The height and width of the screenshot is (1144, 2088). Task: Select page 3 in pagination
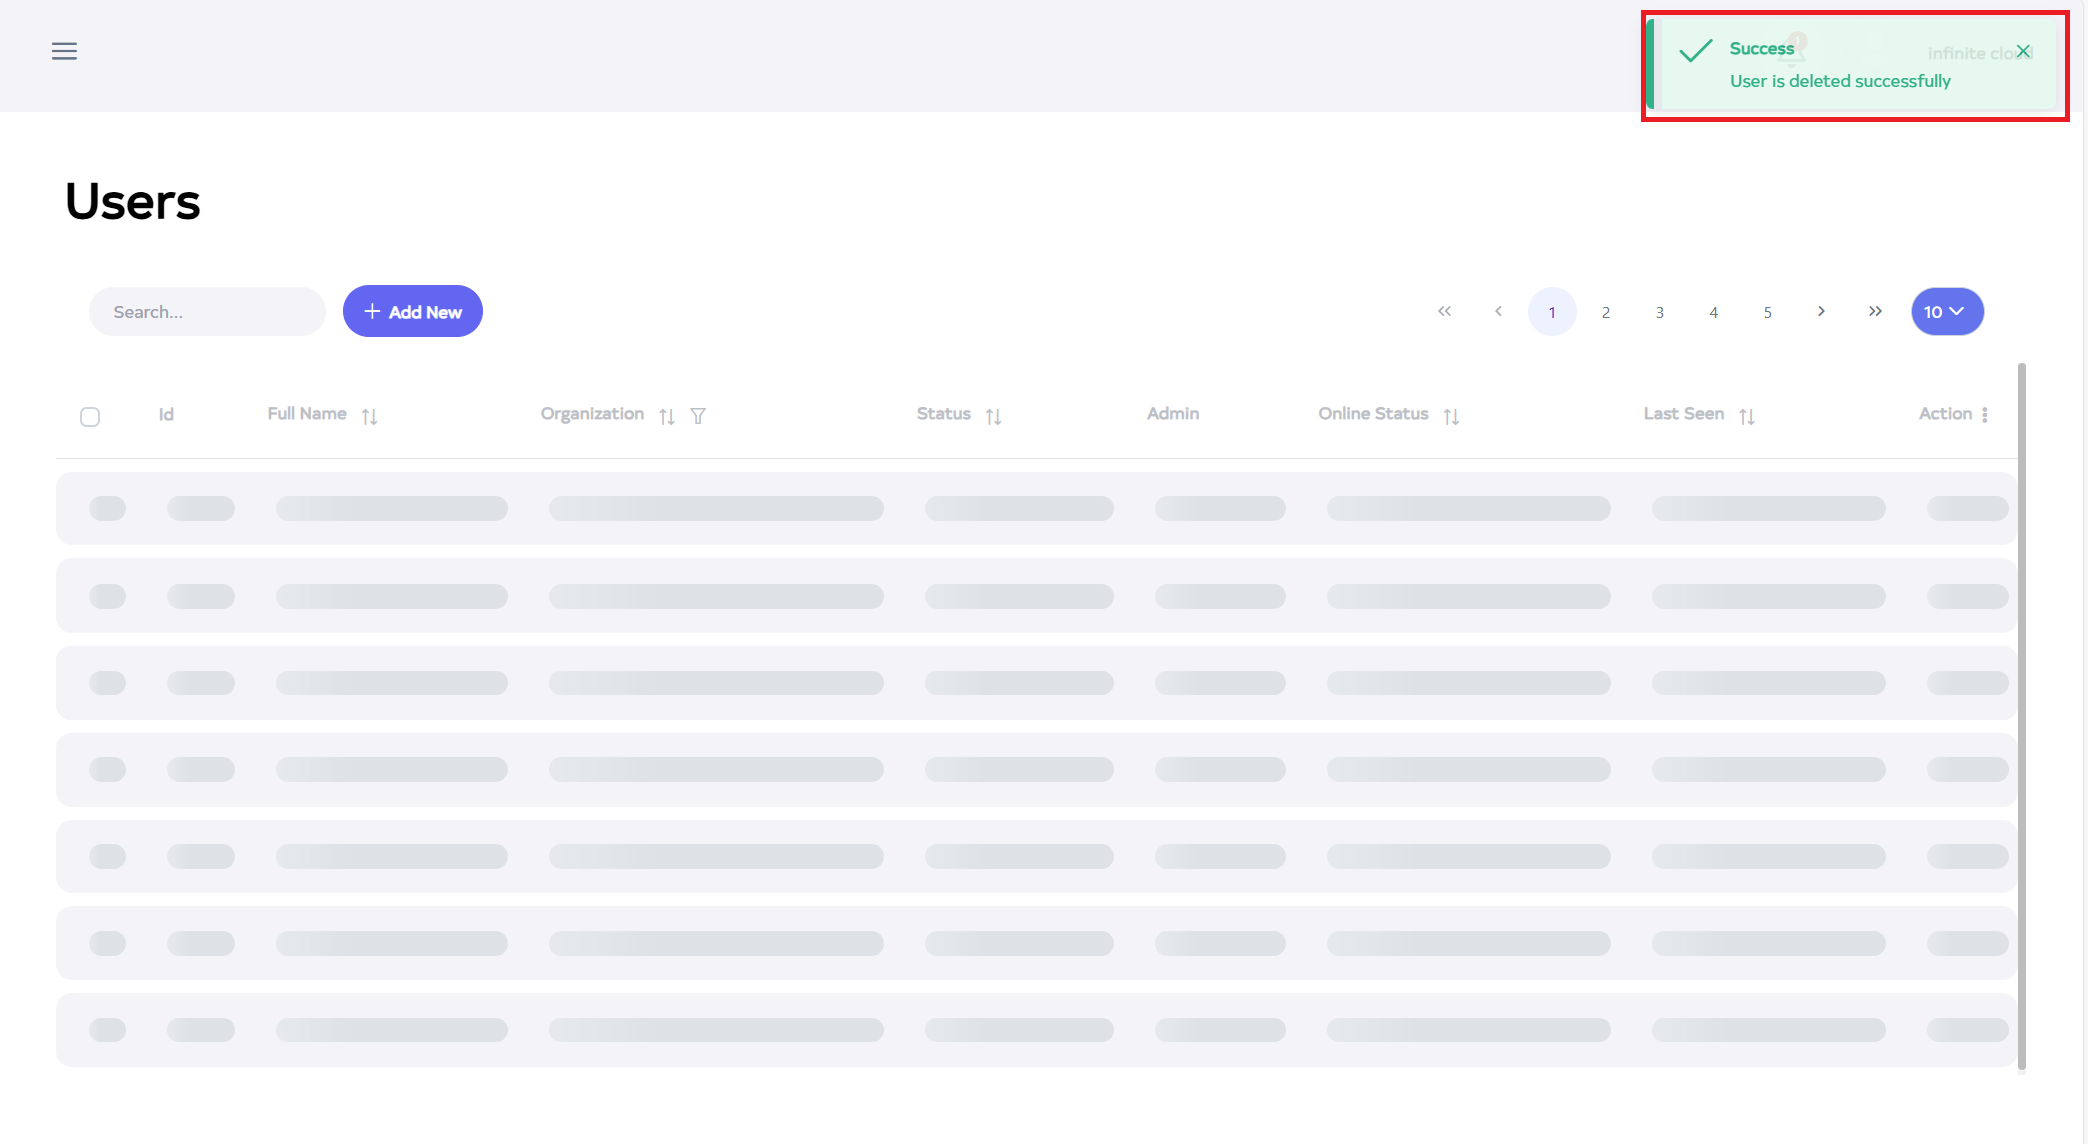click(1660, 312)
